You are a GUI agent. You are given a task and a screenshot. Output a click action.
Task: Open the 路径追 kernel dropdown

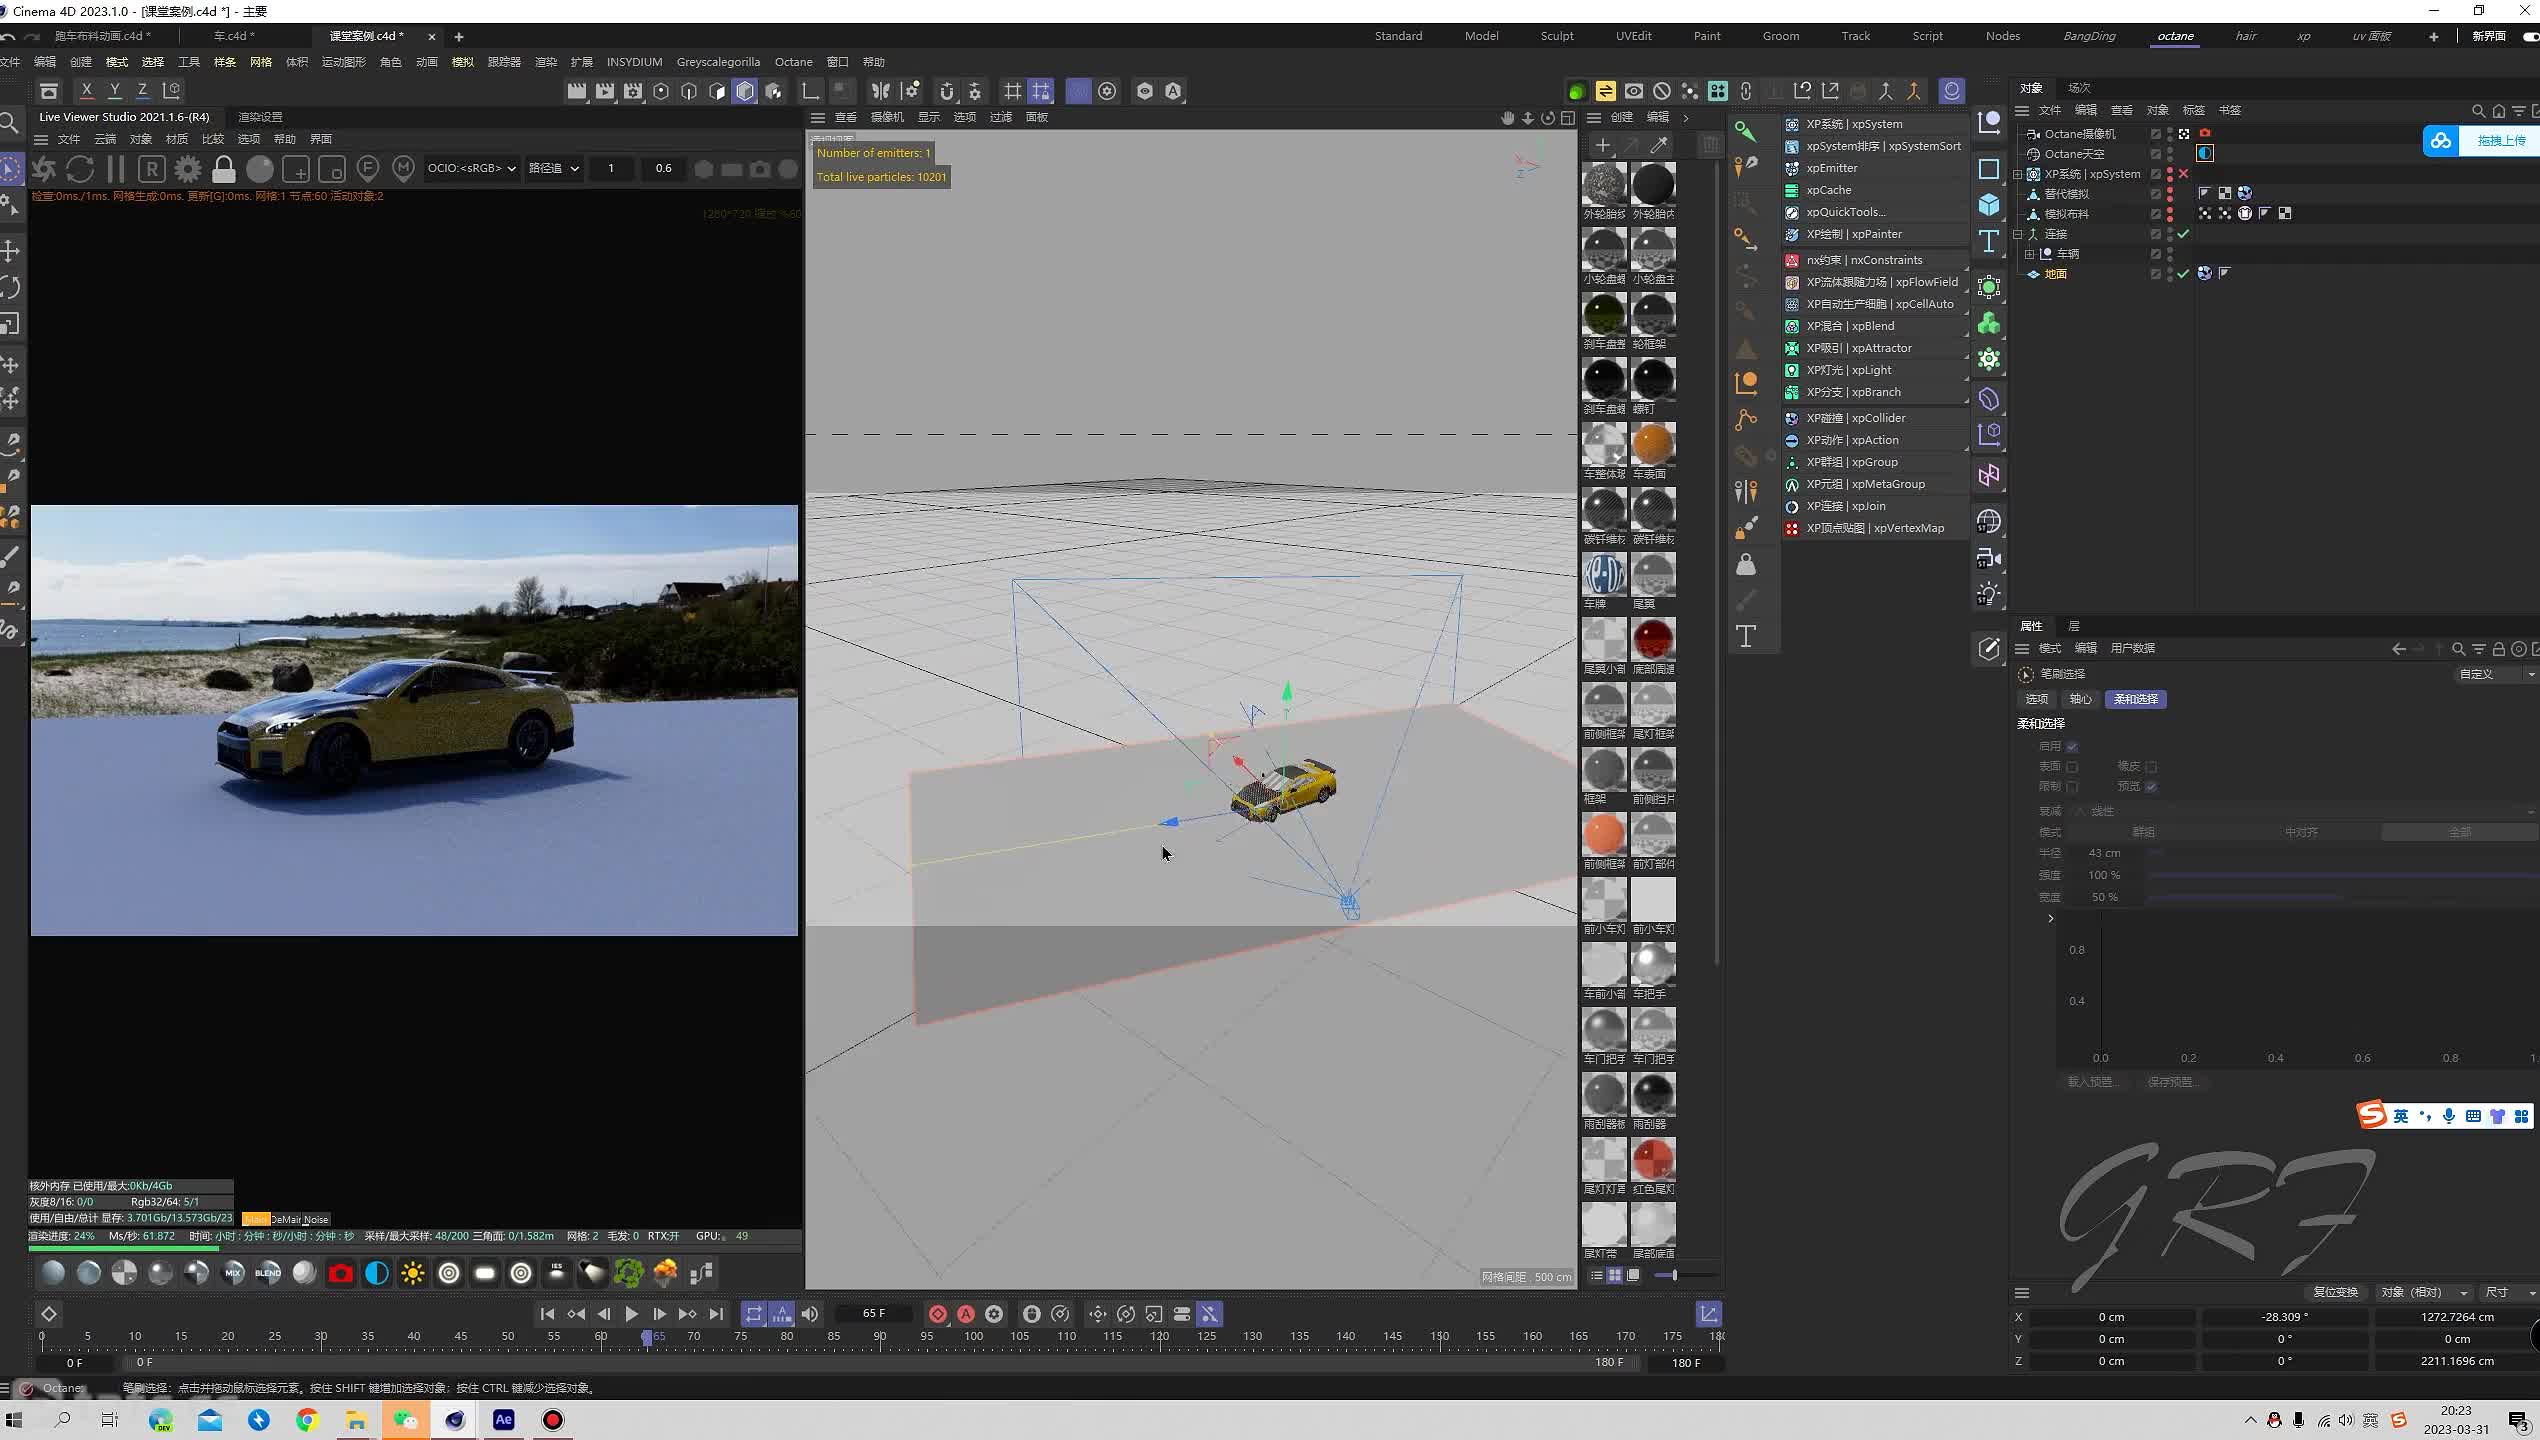(553, 168)
